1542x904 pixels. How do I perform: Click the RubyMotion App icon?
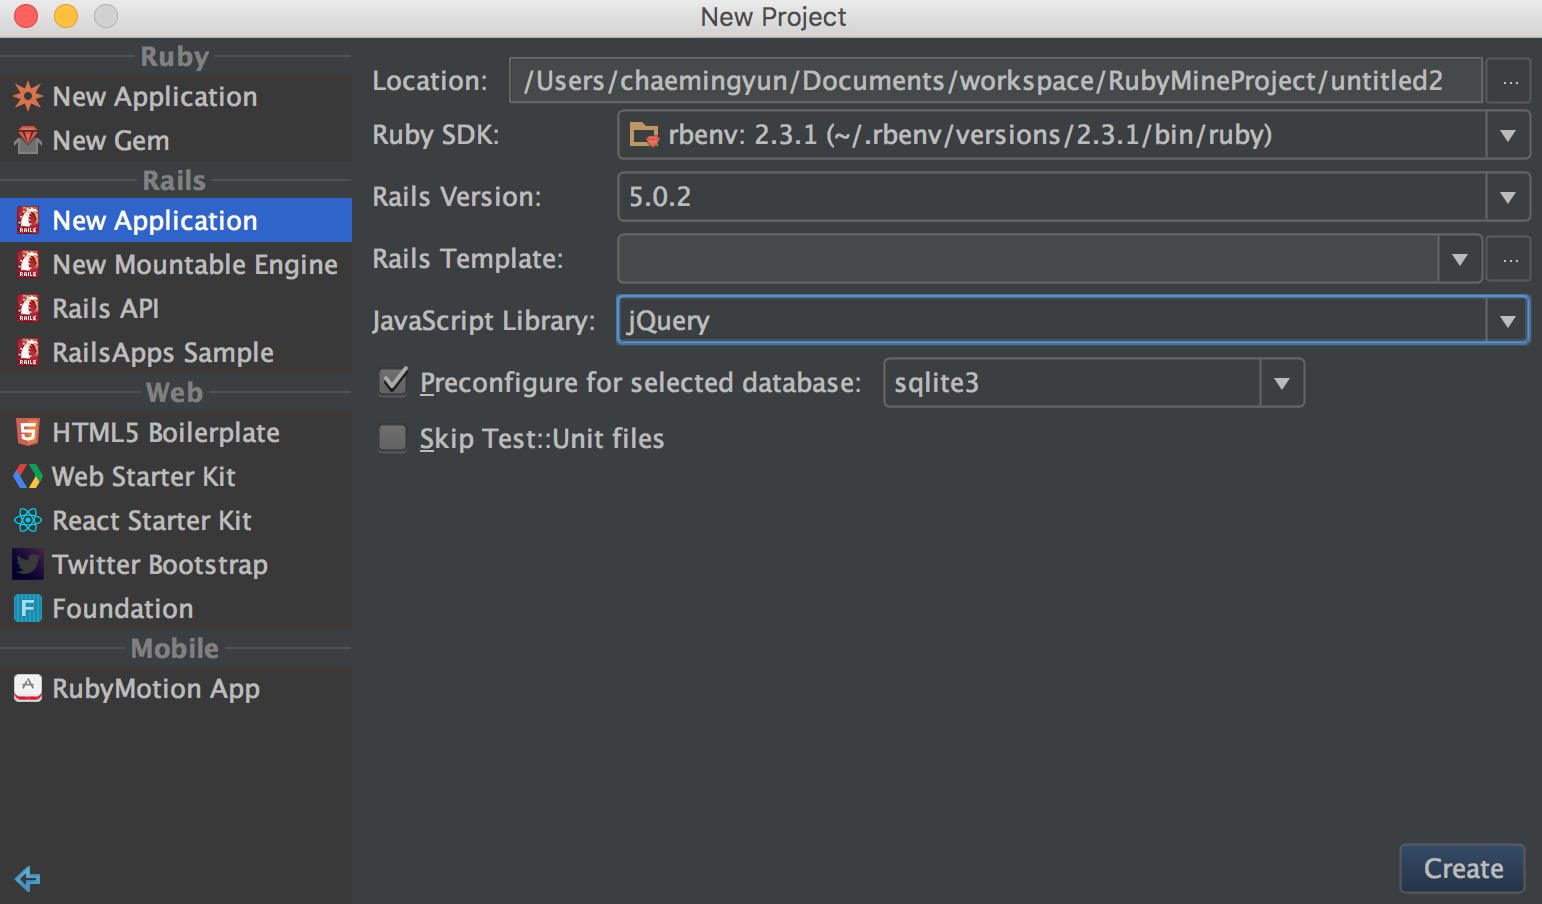[28, 688]
